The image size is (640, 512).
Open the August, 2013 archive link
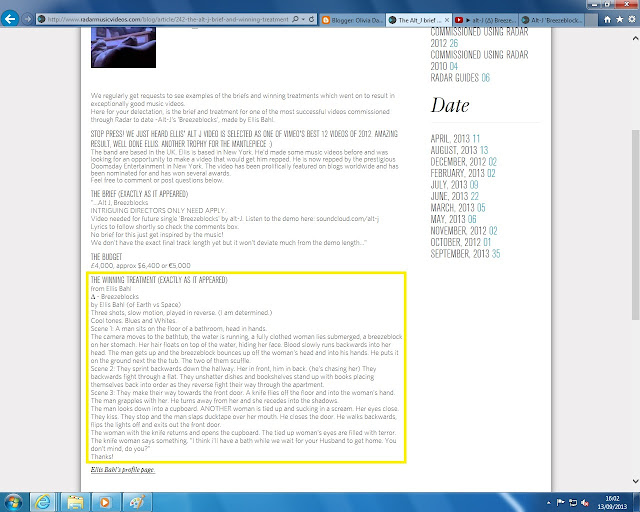click(x=459, y=150)
